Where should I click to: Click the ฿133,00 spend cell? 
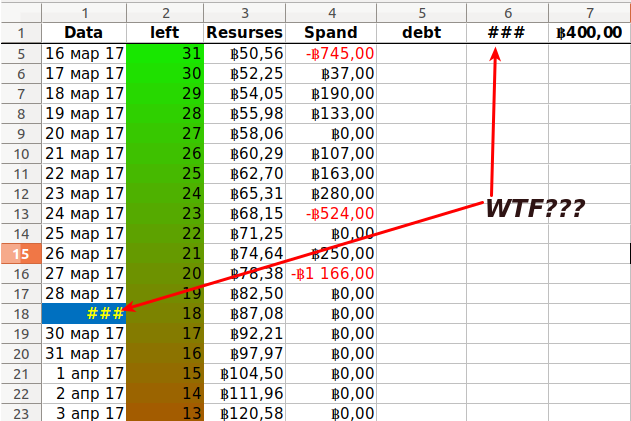point(331,114)
